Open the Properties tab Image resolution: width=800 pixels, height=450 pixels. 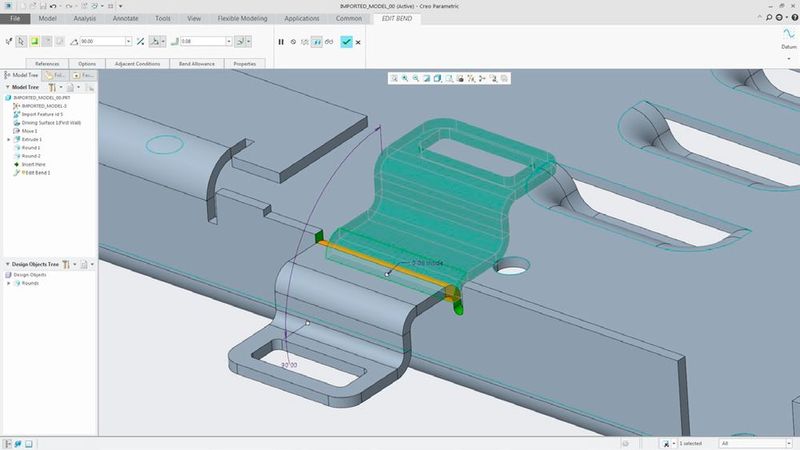[244, 64]
